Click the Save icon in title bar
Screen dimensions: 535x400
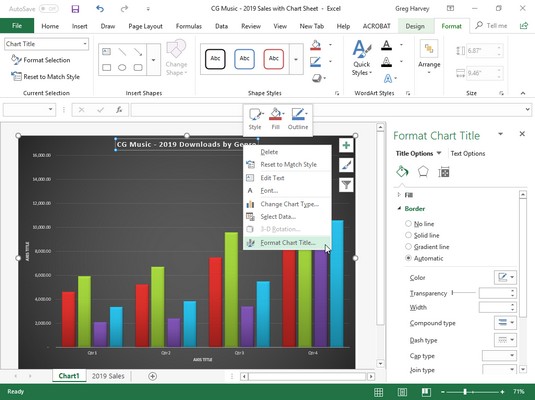[x=75, y=9]
